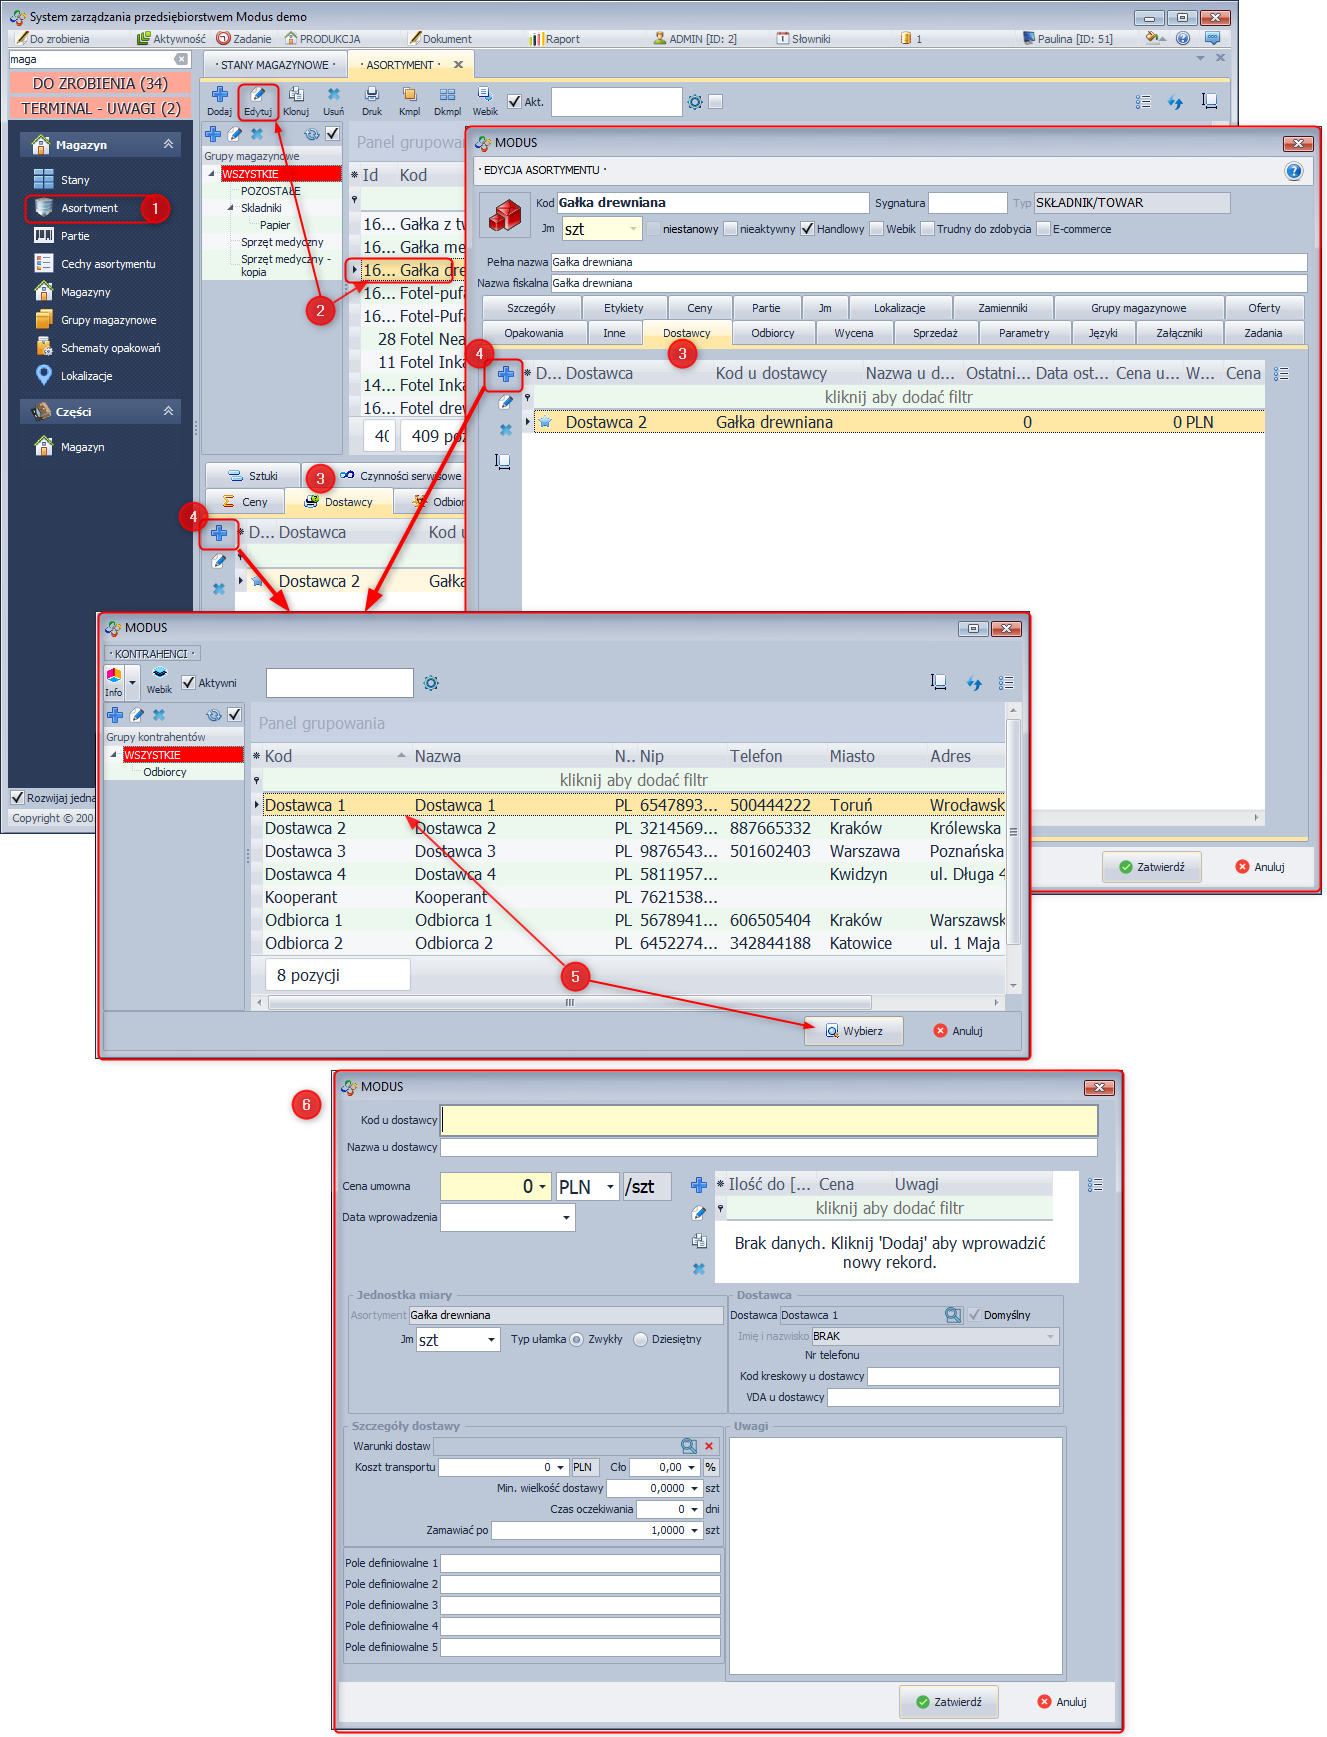This screenshot has width=1327, height=1737.
Task: Toggle the Akt. checkbox in main toolbar
Action: [x=514, y=101]
